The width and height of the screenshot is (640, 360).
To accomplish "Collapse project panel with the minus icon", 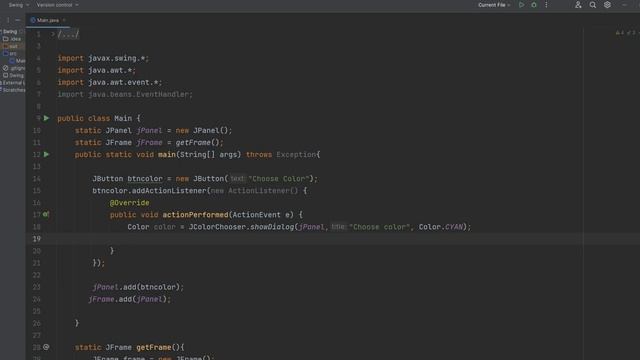I will (18, 20).
